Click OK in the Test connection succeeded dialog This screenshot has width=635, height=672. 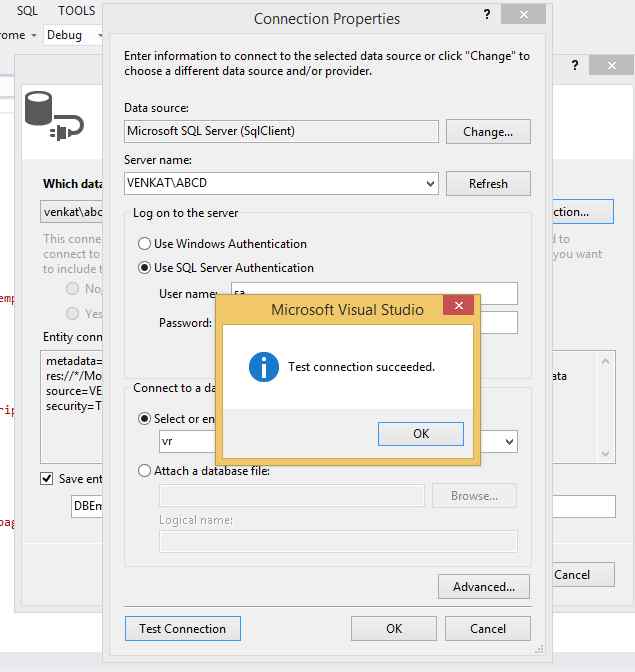[x=420, y=433]
